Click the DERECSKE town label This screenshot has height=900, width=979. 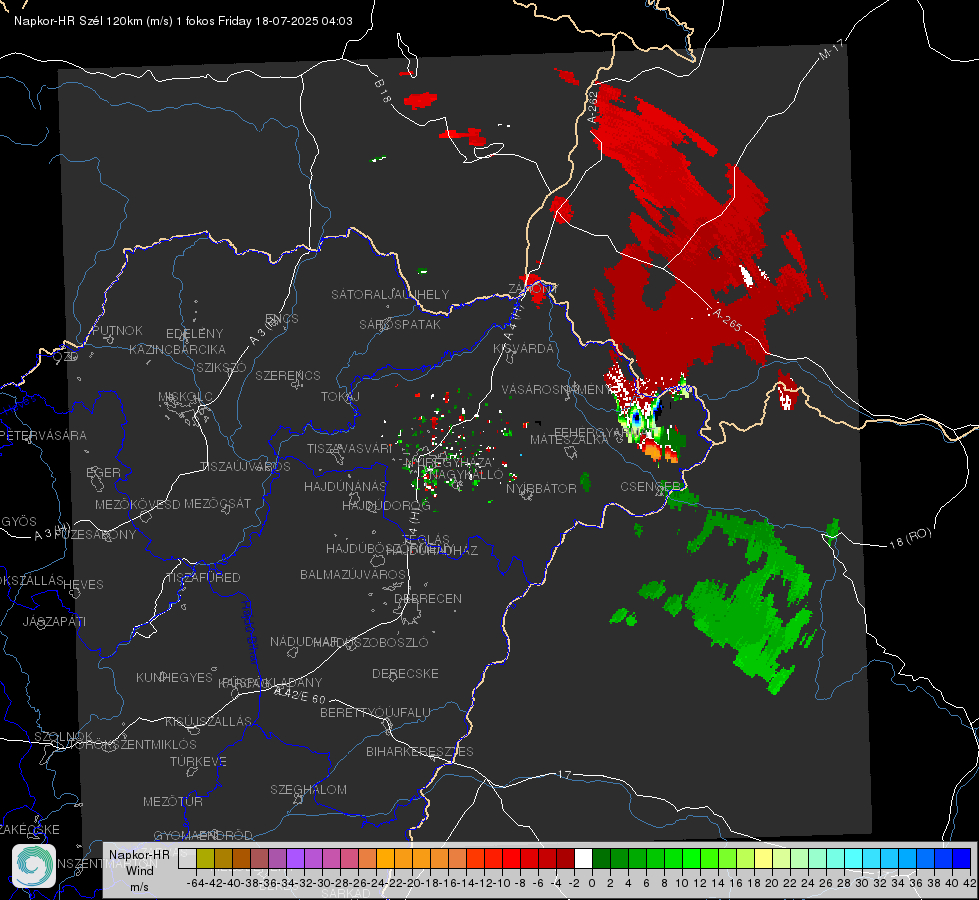click(x=405, y=674)
